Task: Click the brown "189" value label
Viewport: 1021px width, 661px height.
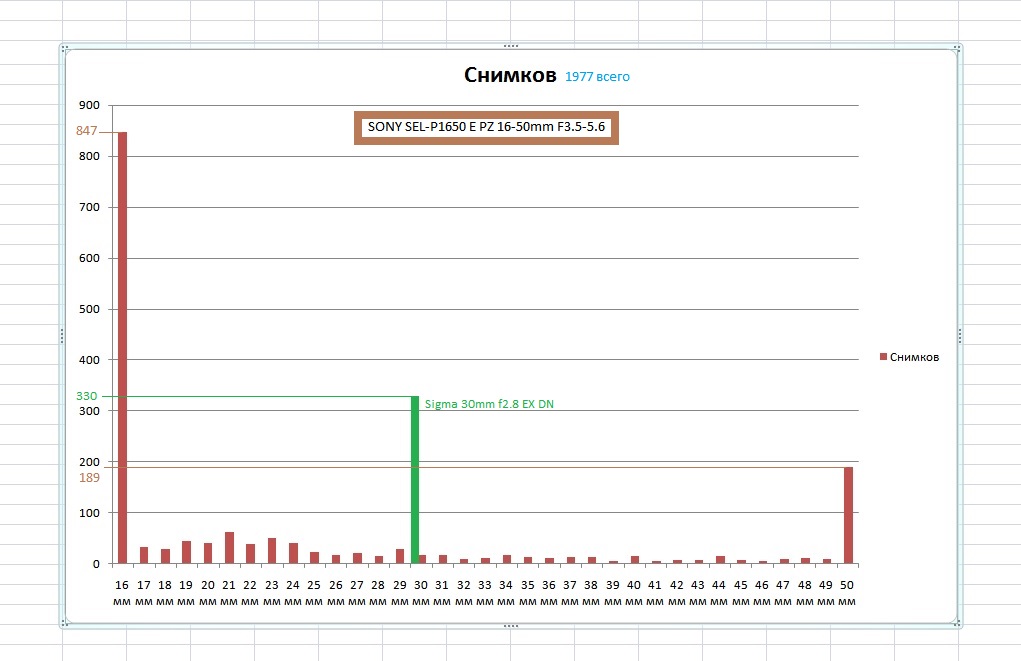Action: point(90,478)
